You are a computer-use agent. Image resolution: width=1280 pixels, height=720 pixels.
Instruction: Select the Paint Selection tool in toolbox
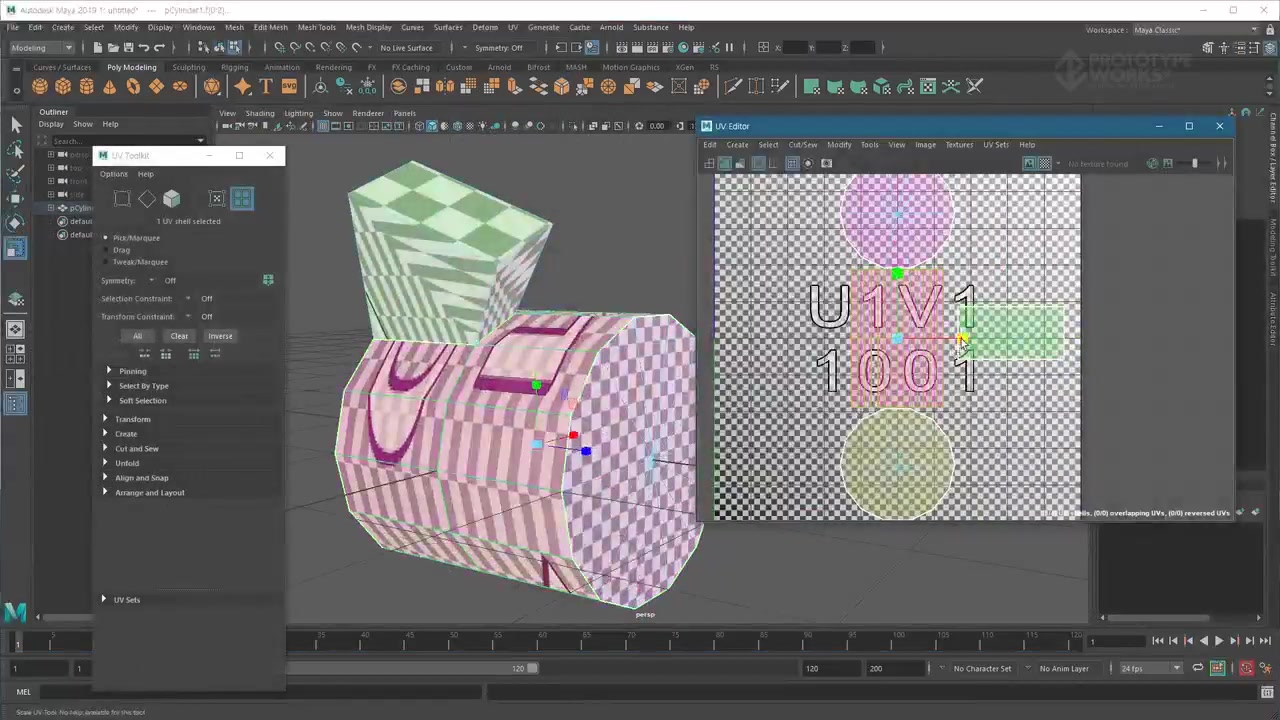(x=15, y=174)
